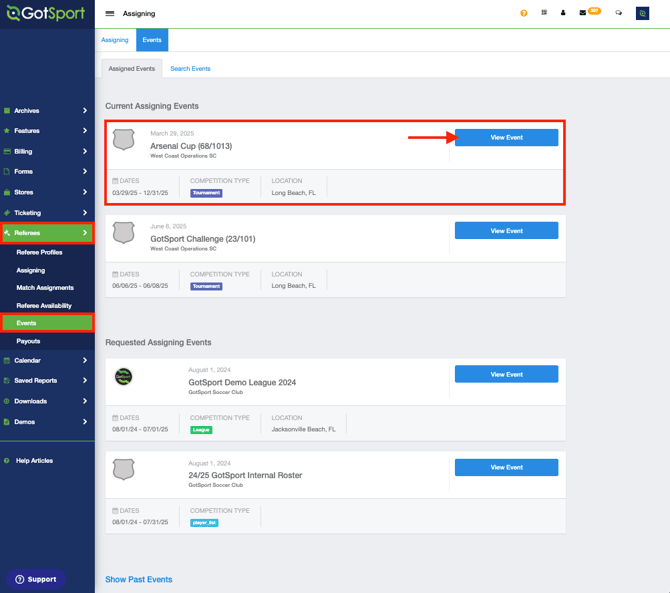This screenshot has height=593, width=670.
Task: Collapse the Referees menu chevron
Action: (85, 233)
